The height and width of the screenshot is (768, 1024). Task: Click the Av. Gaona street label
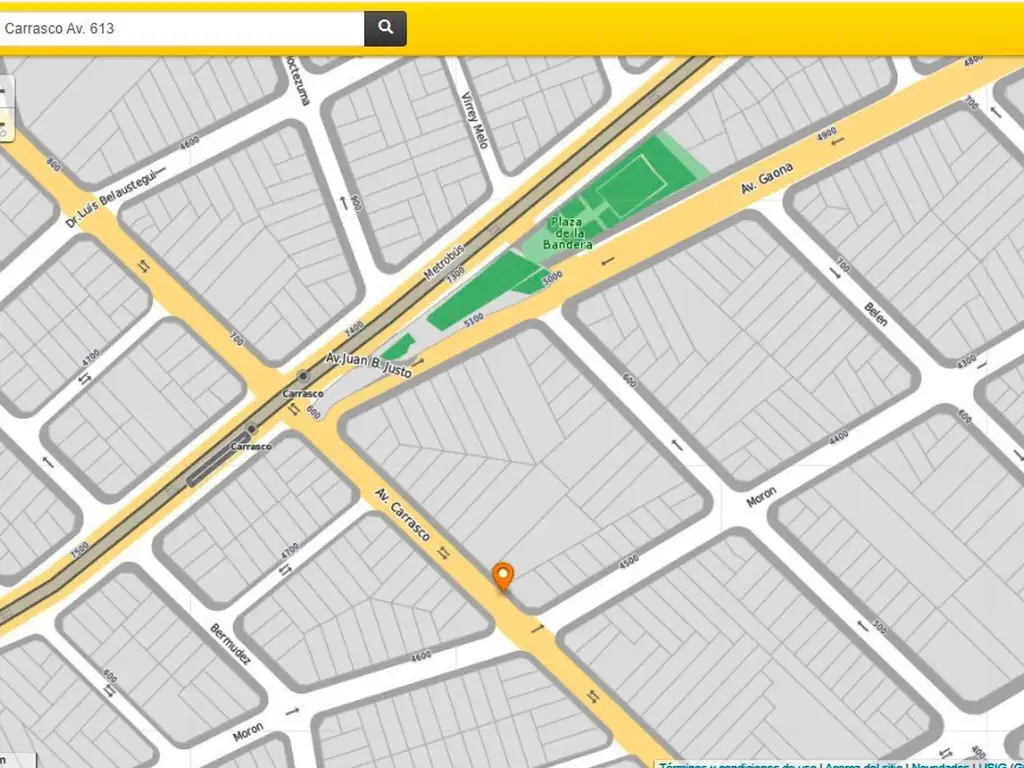[x=767, y=179]
